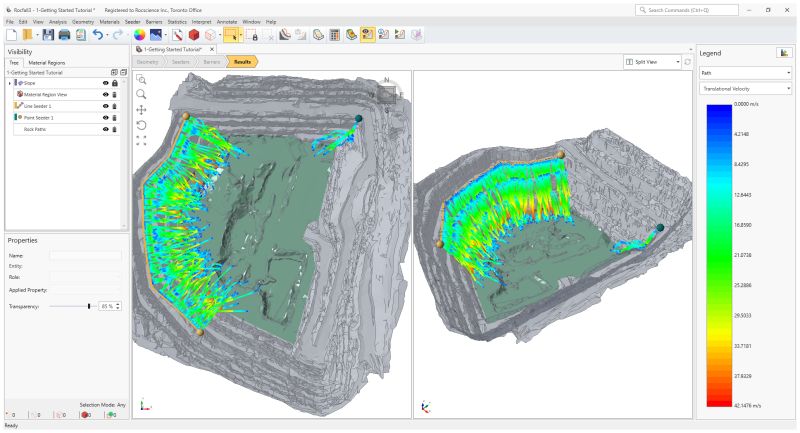
Task: Open the Undo history dropdown arrow
Action: click(x=107, y=35)
